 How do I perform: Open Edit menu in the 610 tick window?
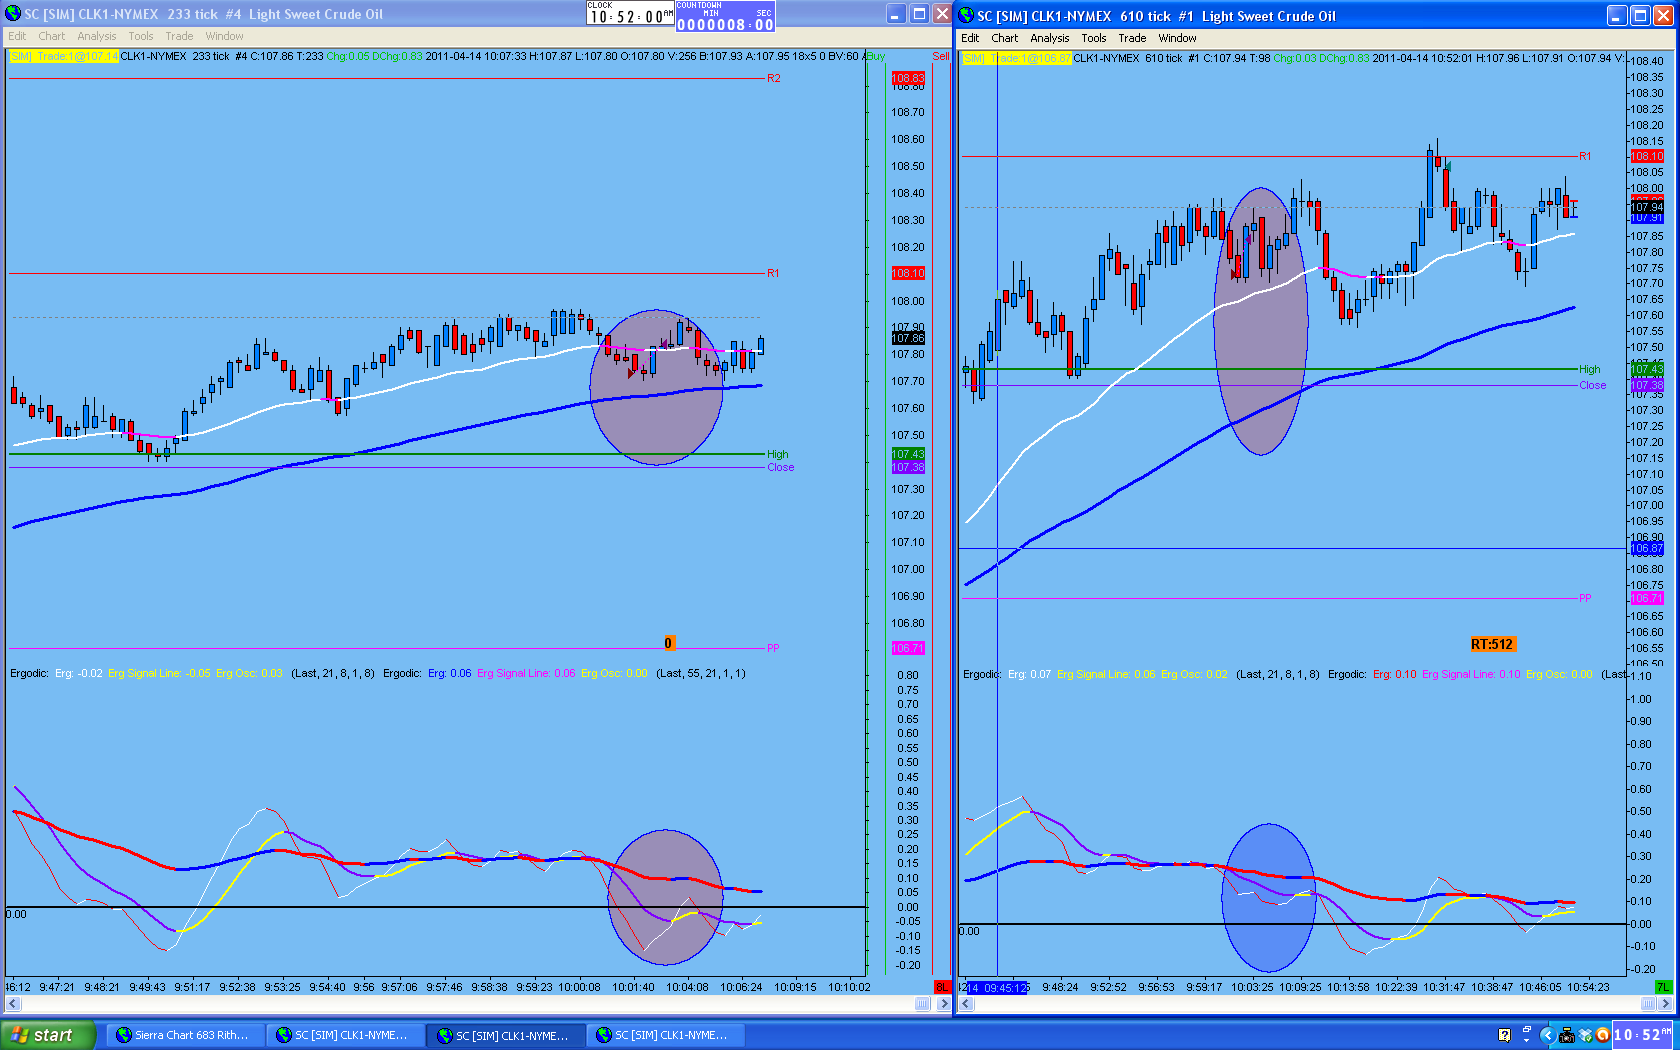click(970, 38)
